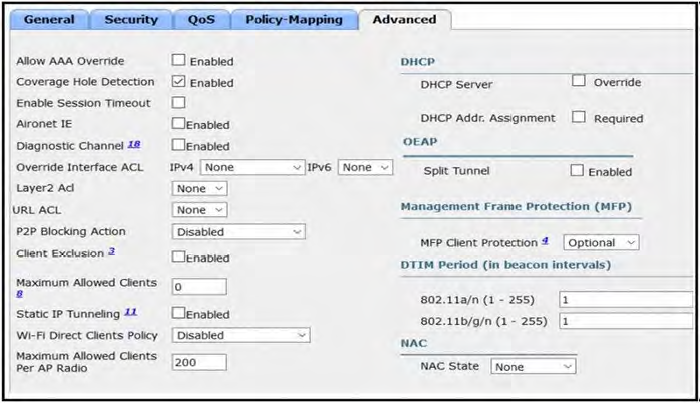Open the Layer2 Acl dropdown

pos(199,188)
